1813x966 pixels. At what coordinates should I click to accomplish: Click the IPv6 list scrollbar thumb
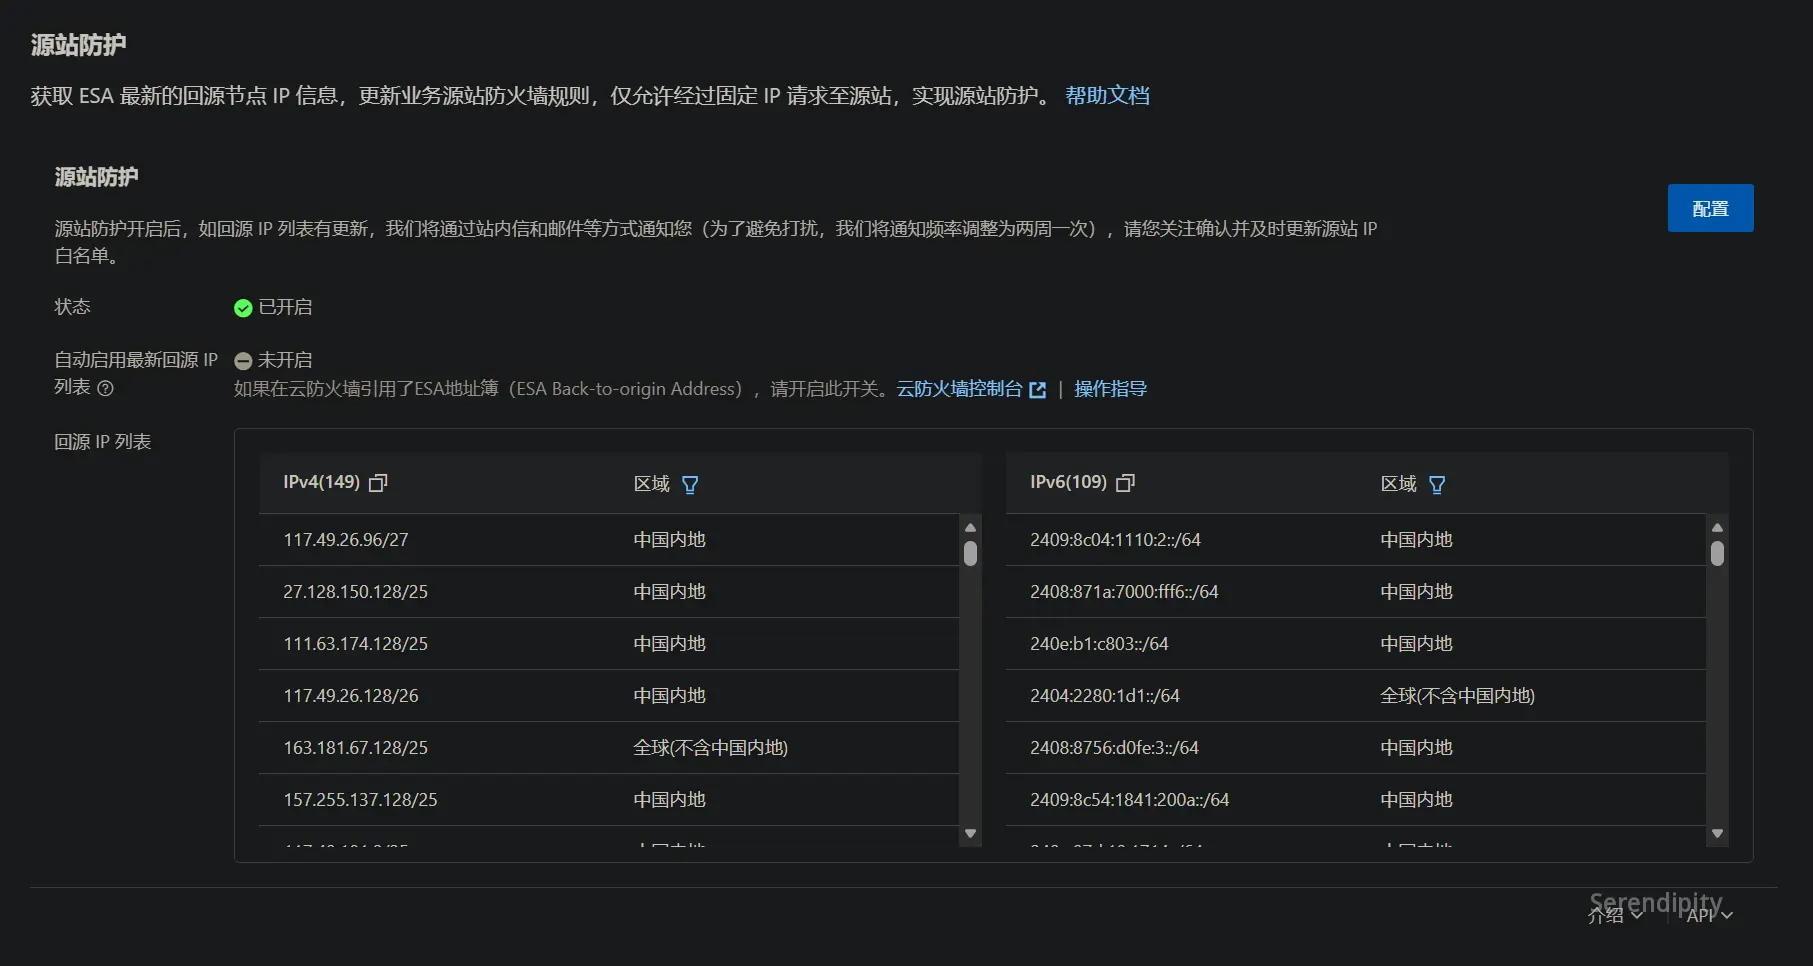(1717, 553)
